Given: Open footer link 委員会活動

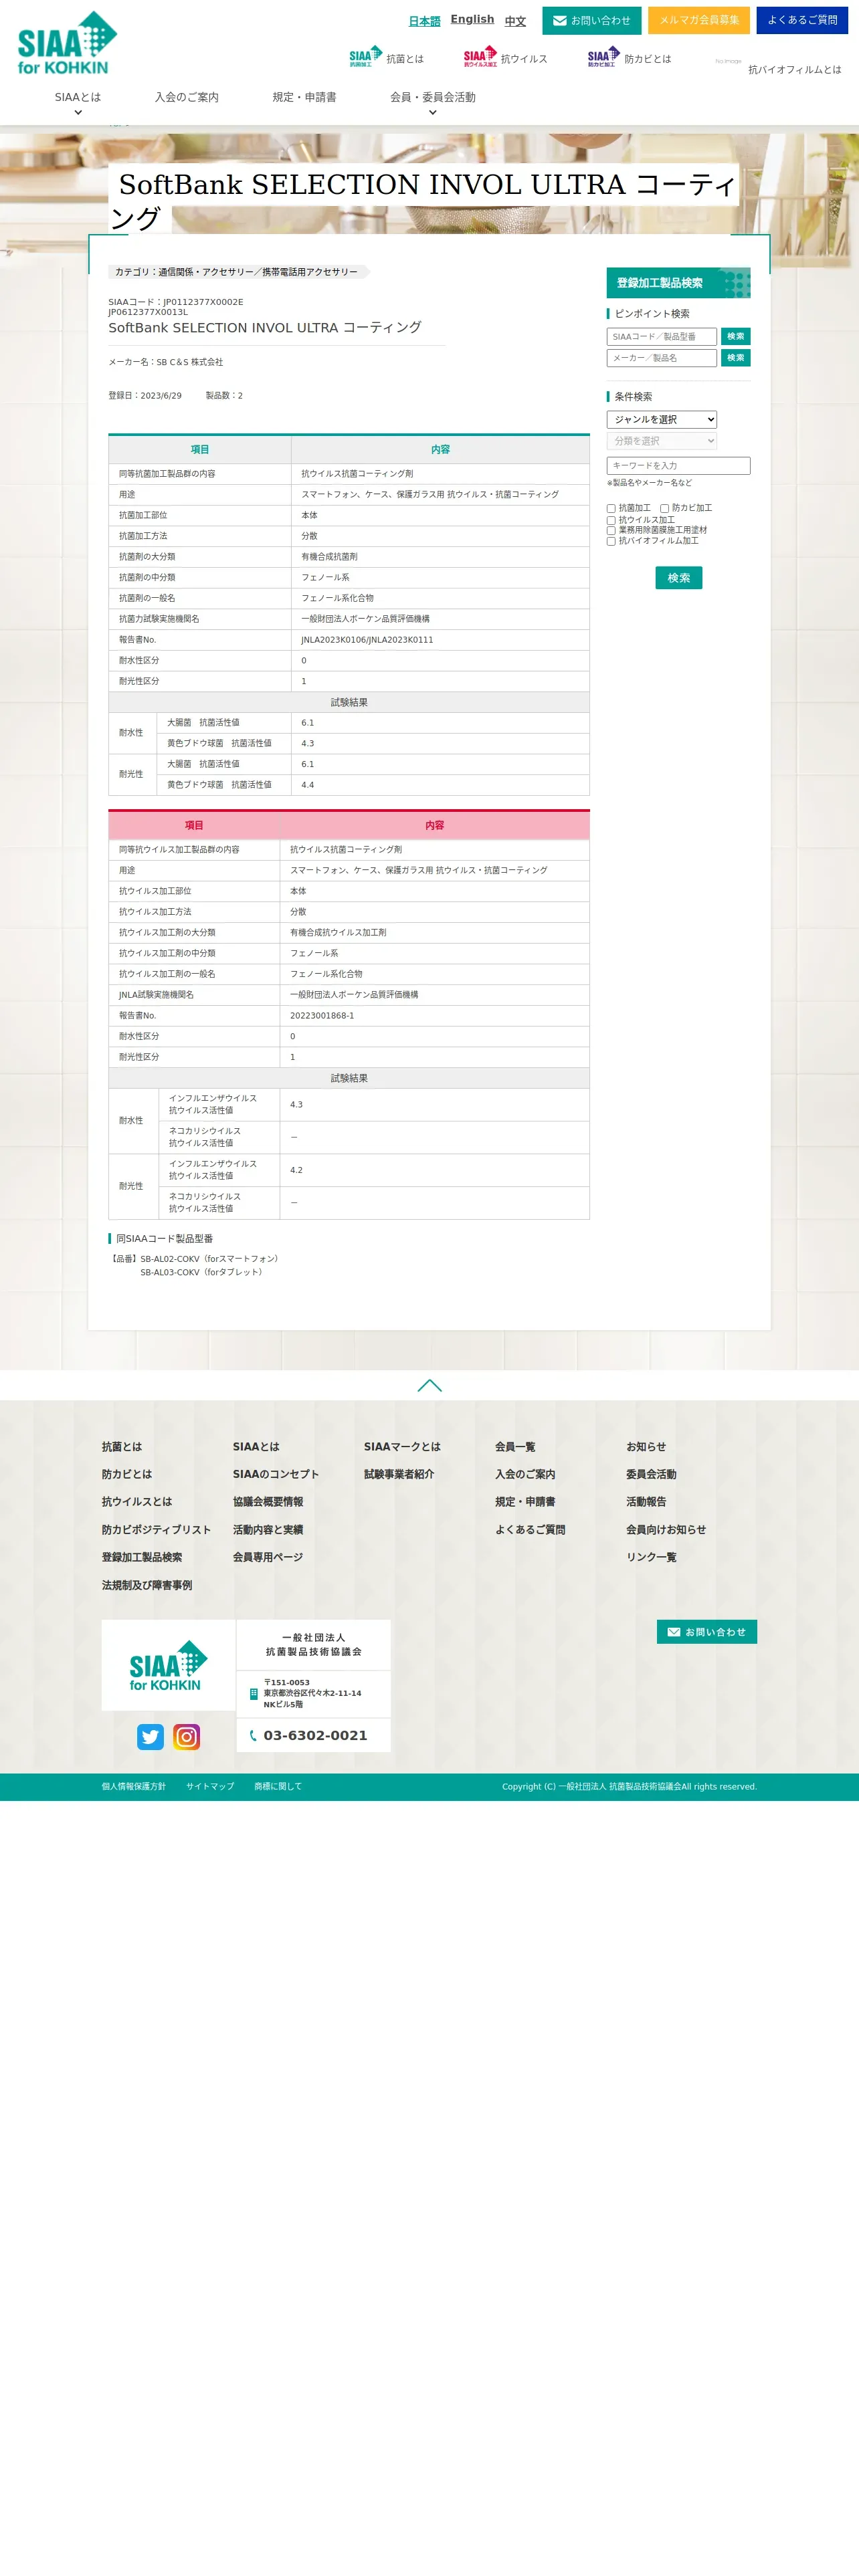Looking at the screenshot, I should click(651, 1474).
